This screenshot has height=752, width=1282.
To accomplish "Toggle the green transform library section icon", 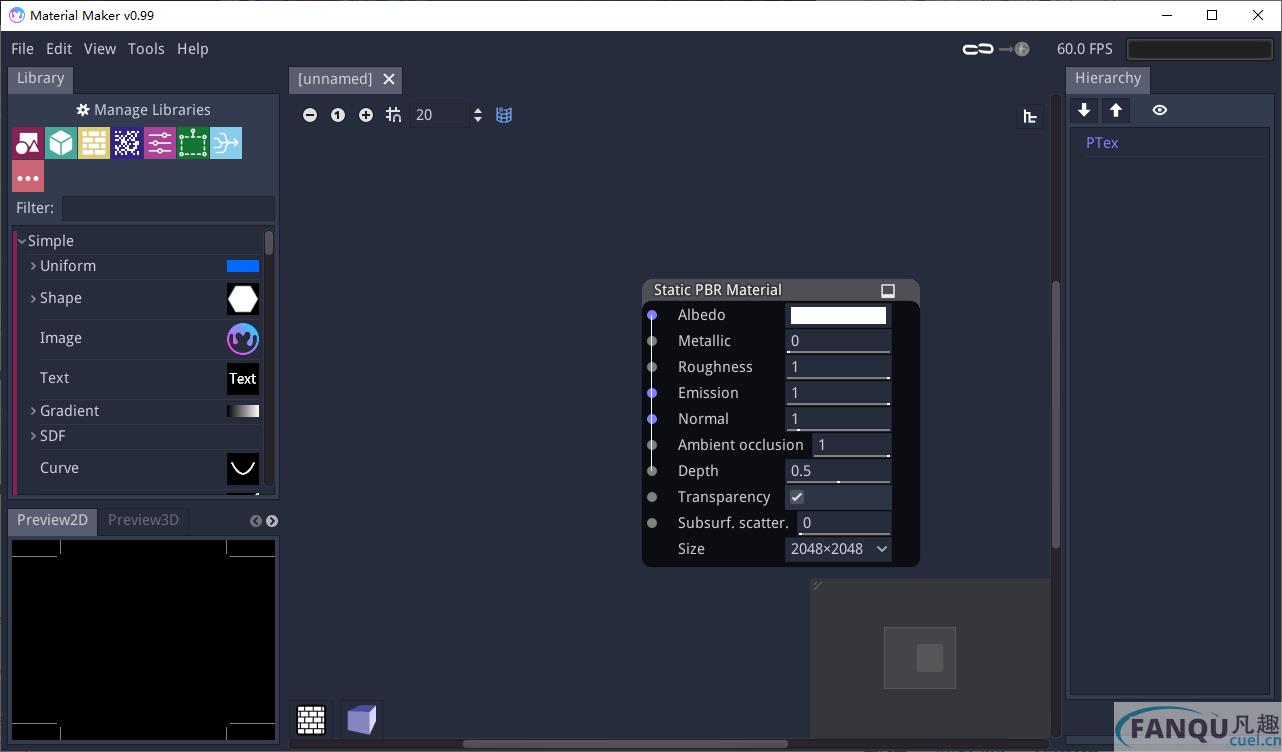I will coord(193,143).
